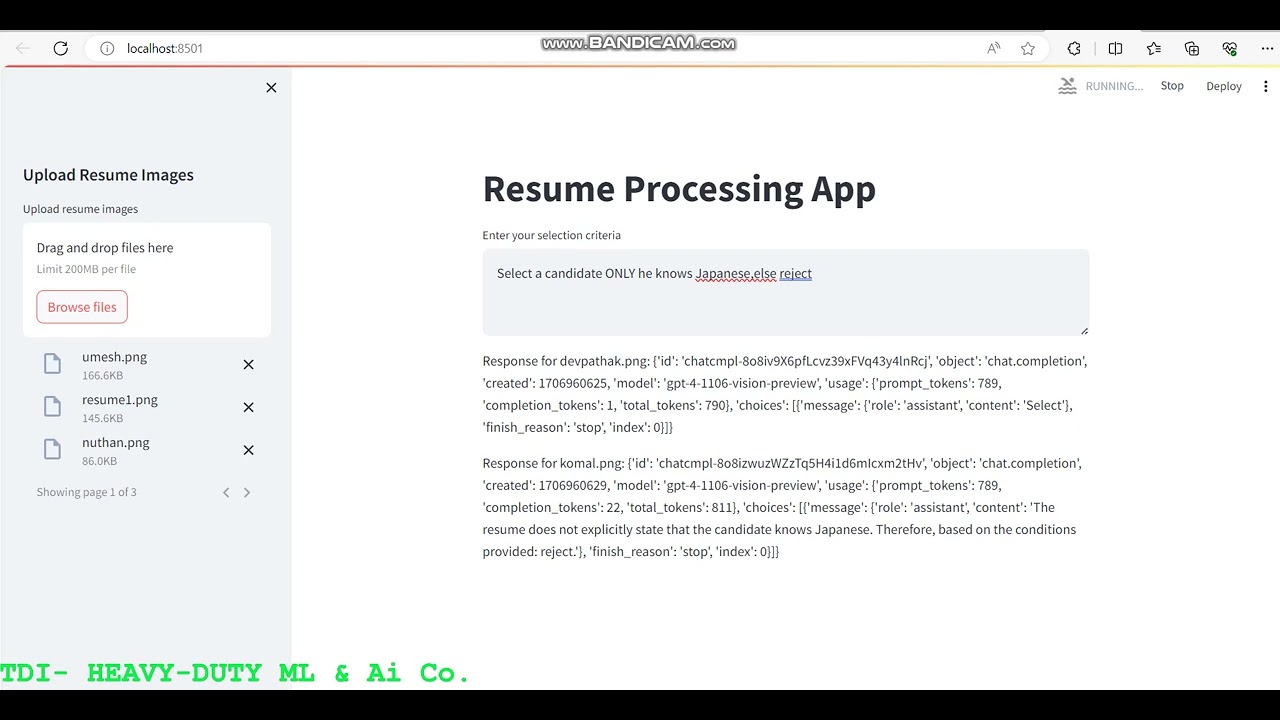The image size is (1280, 720).
Task: Add page to favorites with star icon
Action: pyautogui.click(x=1028, y=48)
